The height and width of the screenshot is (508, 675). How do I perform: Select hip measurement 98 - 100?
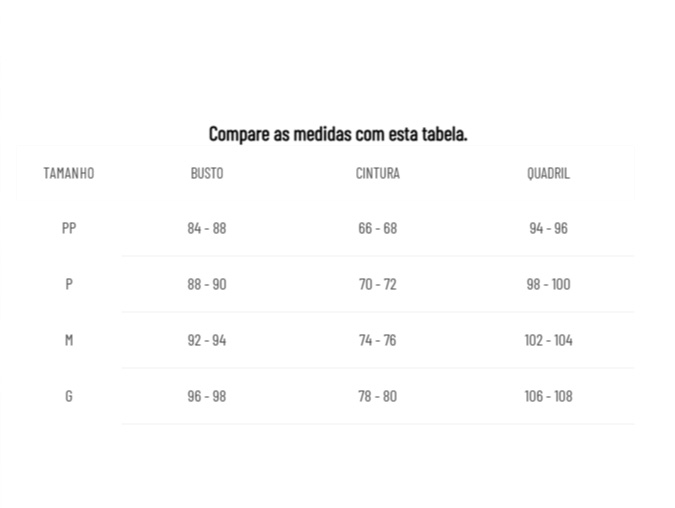[x=548, y=284]
